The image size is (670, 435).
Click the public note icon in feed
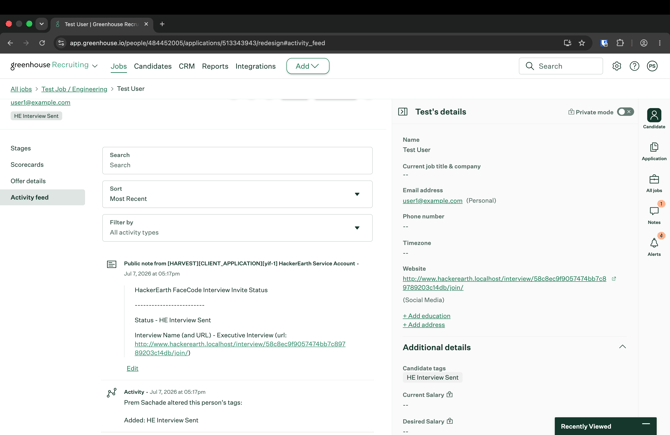112,265
